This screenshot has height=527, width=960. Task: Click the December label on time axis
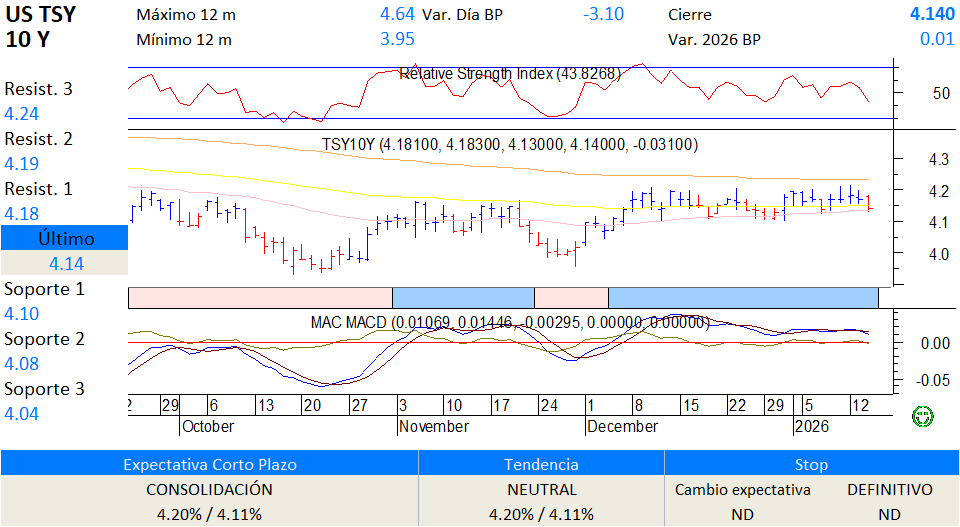[x=622, y=426]
